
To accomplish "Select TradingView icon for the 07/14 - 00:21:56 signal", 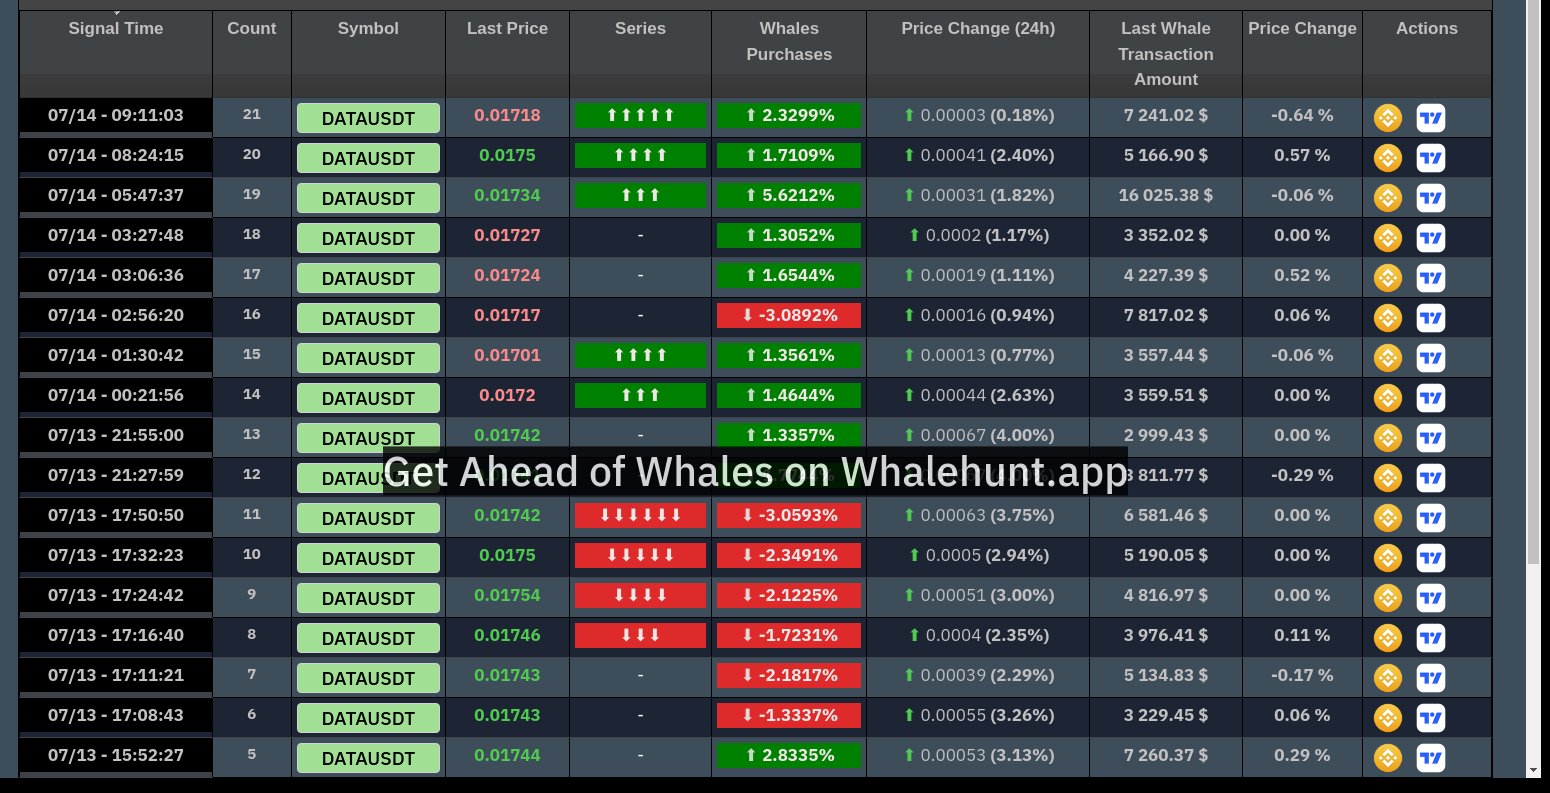I will click(x=1431, y=398).
